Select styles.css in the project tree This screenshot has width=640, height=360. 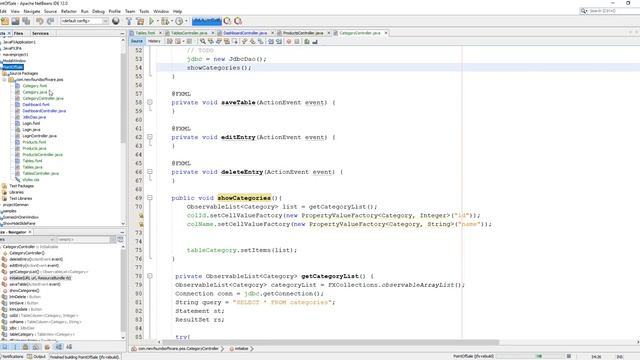(x=31, y=180)
